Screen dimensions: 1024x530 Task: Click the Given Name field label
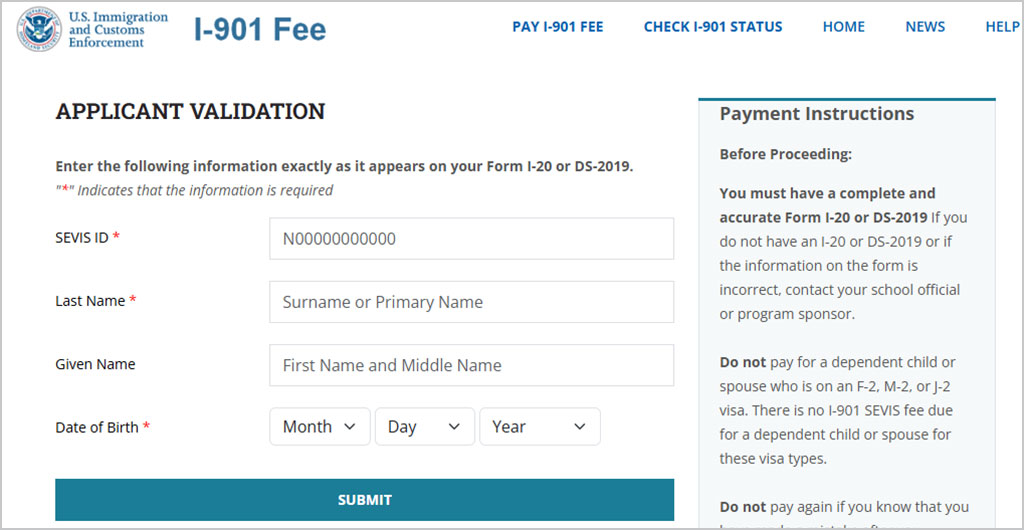(x=95, y=364)
